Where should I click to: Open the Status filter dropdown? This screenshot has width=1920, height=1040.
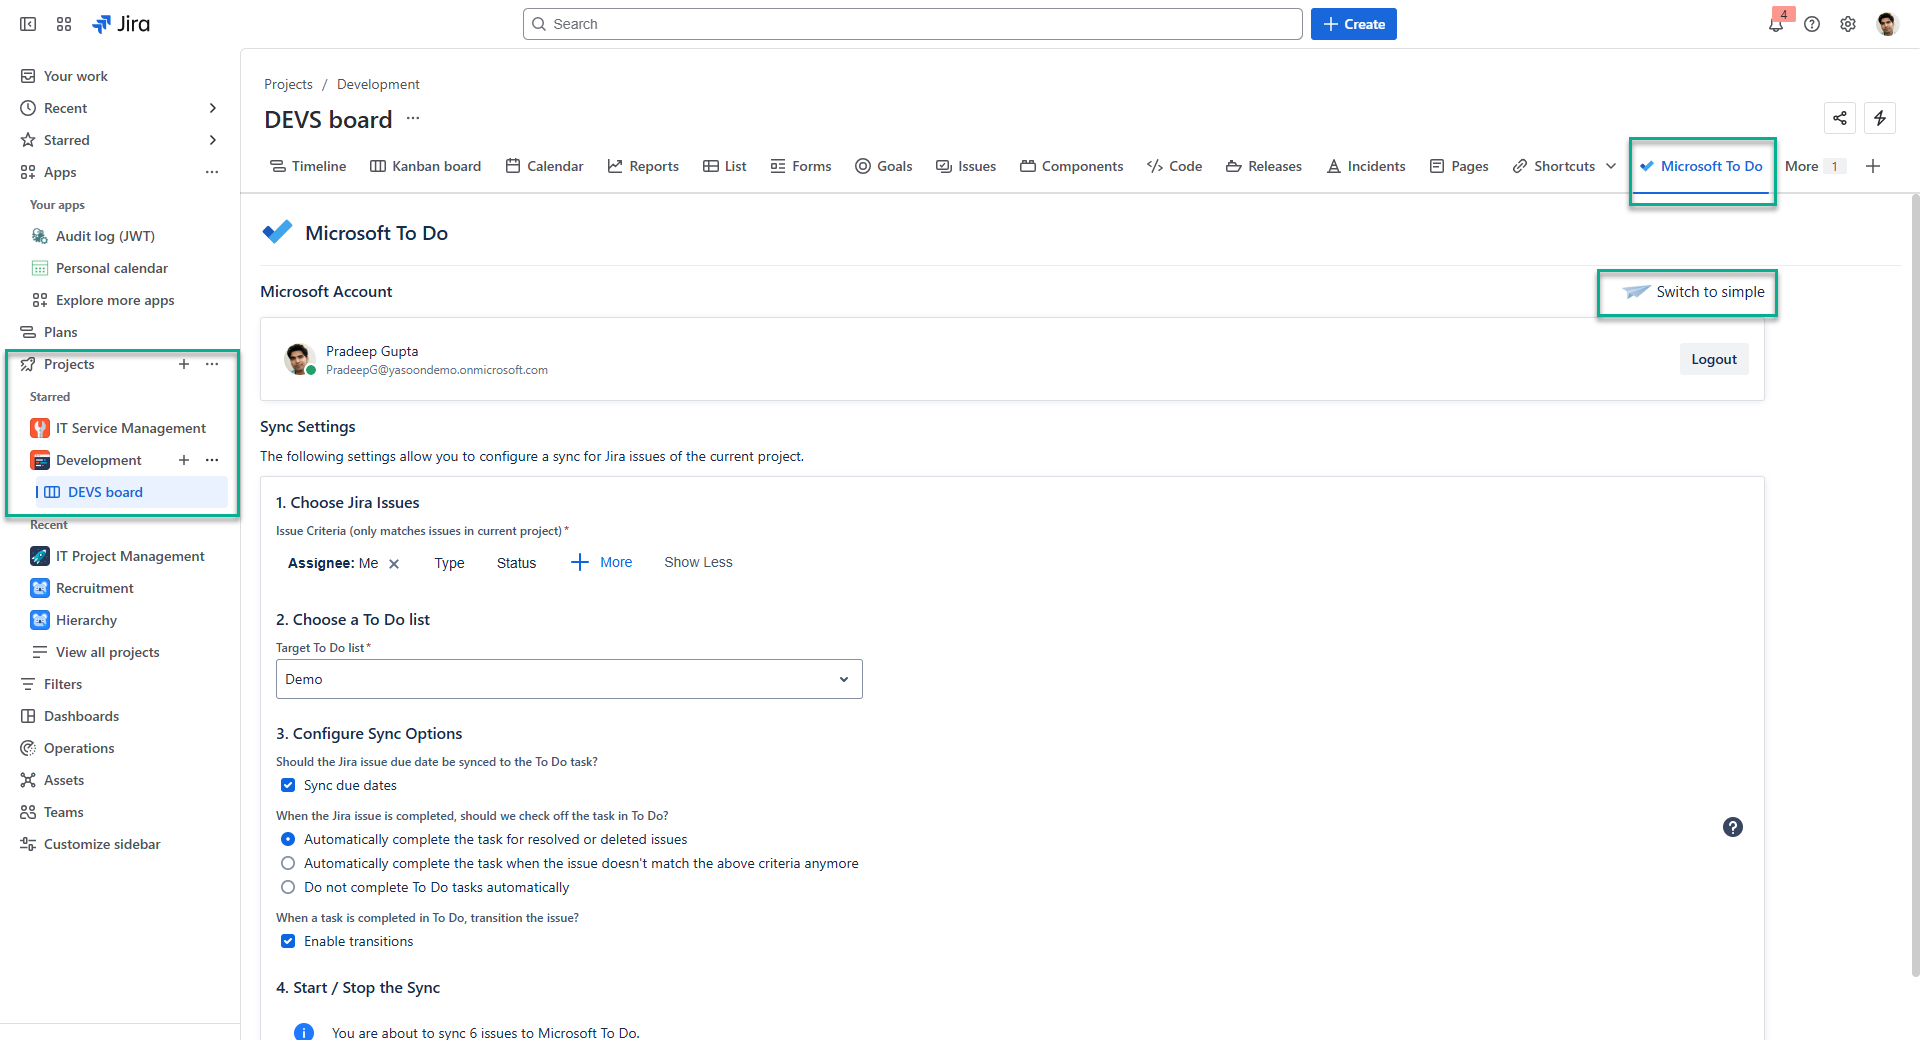516,563
